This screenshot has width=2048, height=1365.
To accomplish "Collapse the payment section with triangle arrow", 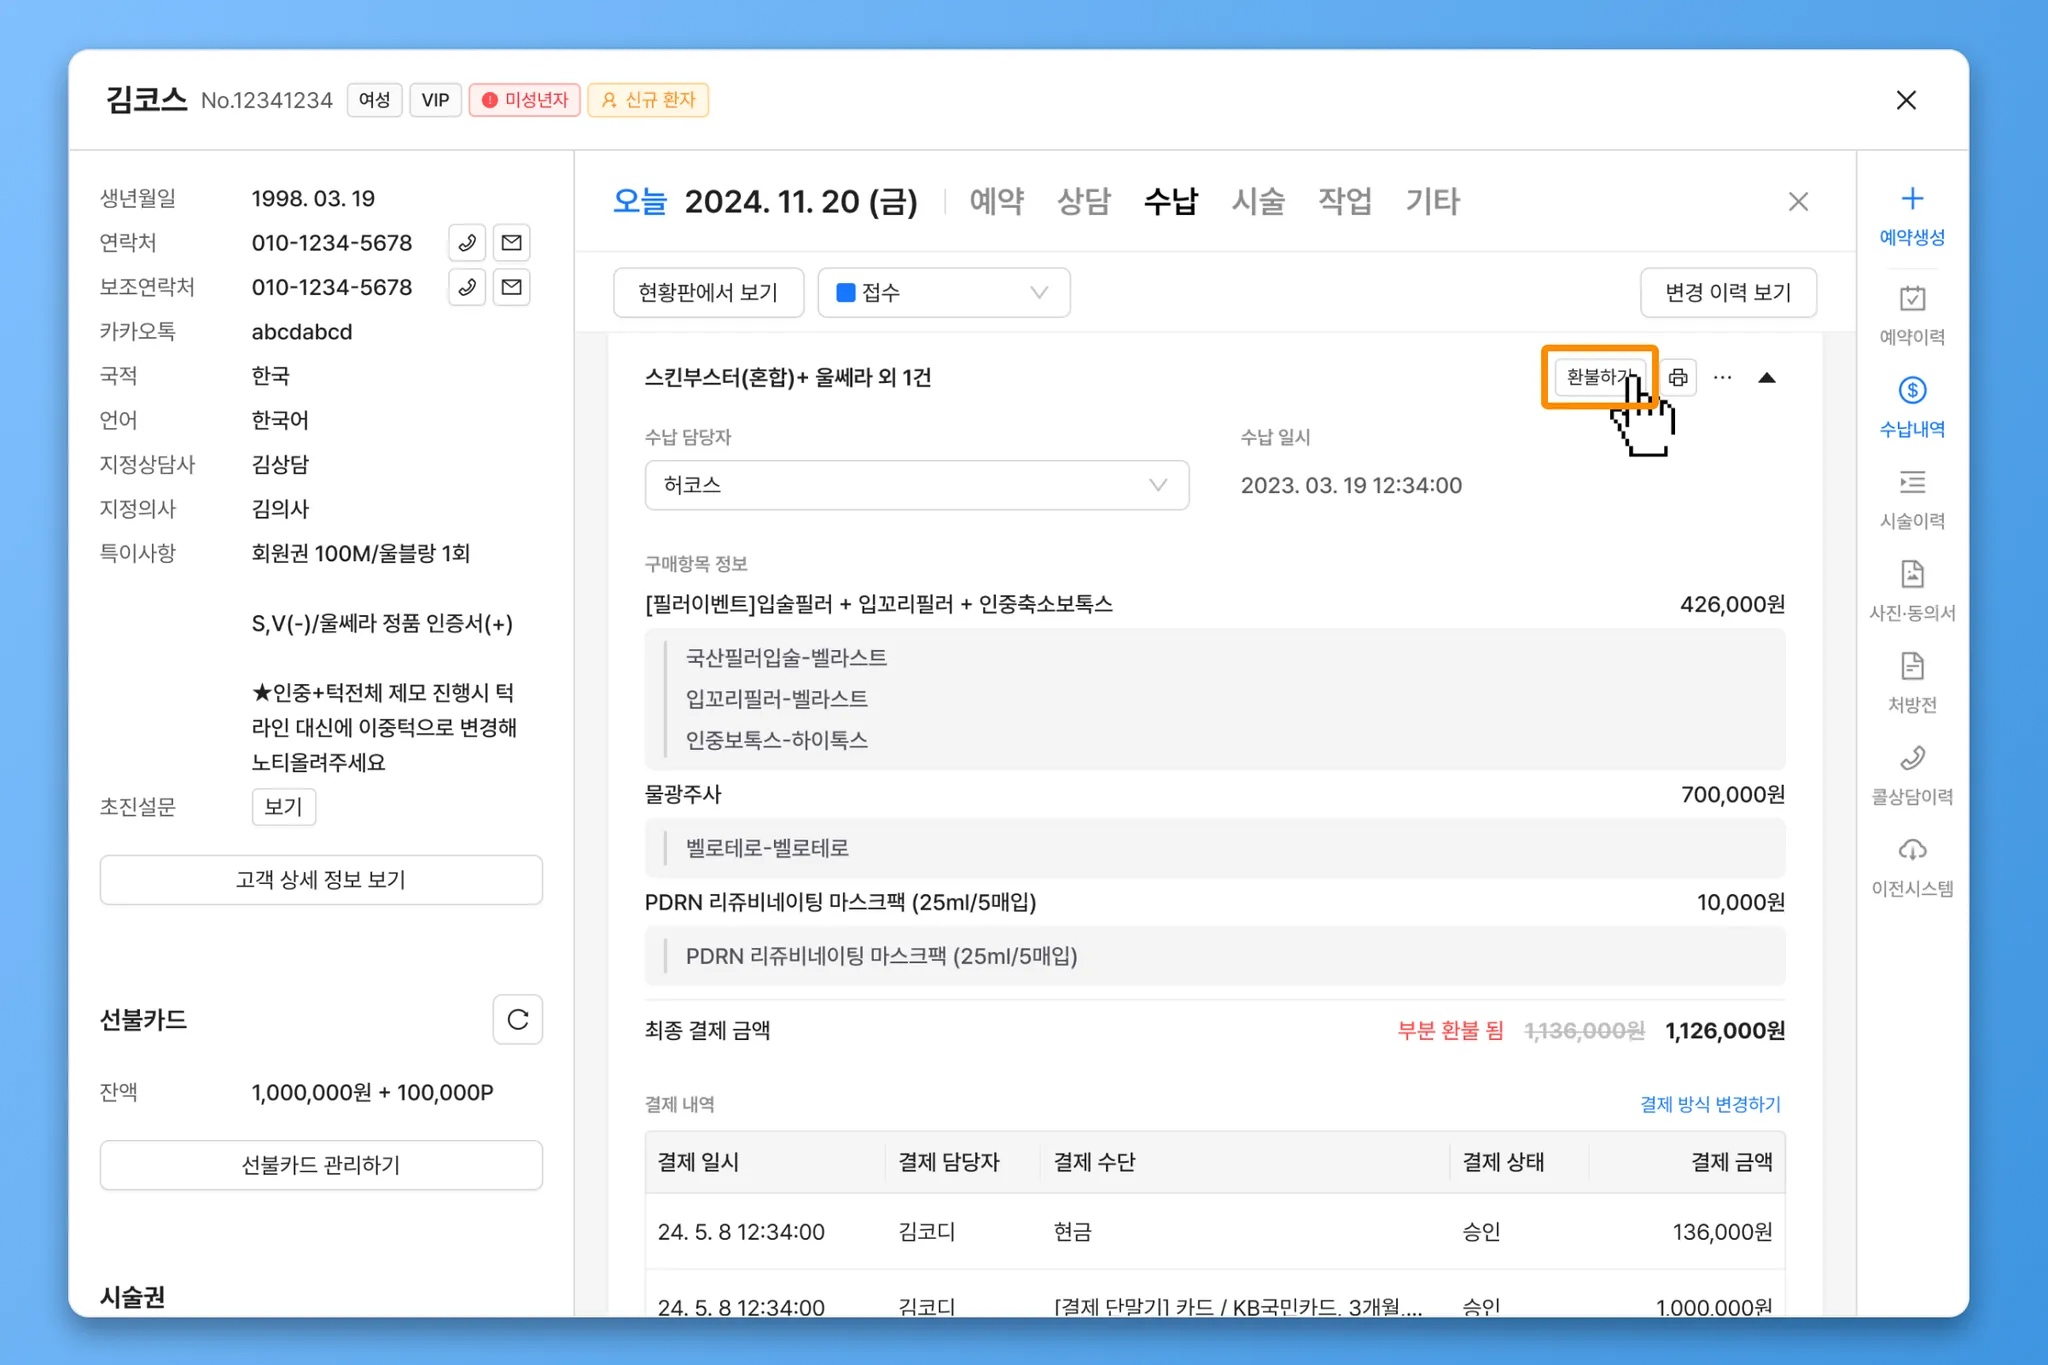I will coord(1766,378).
